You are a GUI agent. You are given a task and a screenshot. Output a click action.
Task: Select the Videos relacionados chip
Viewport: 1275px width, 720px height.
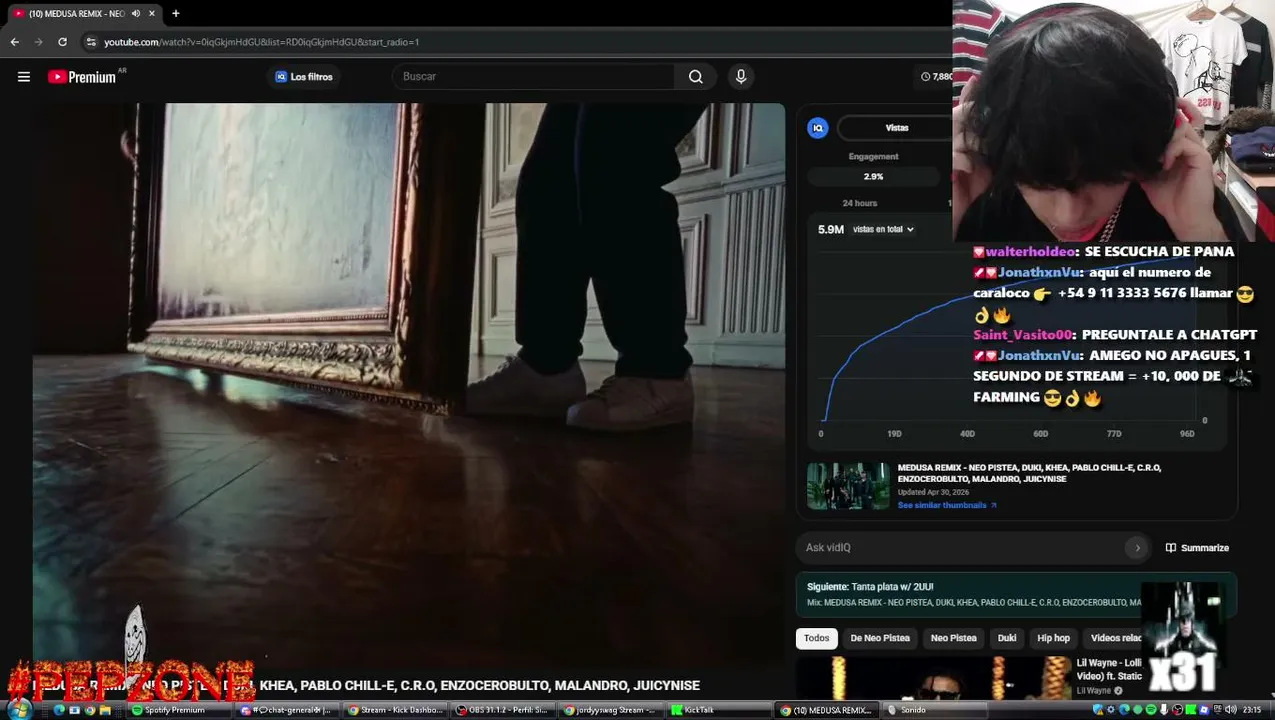pos(1114,638)
